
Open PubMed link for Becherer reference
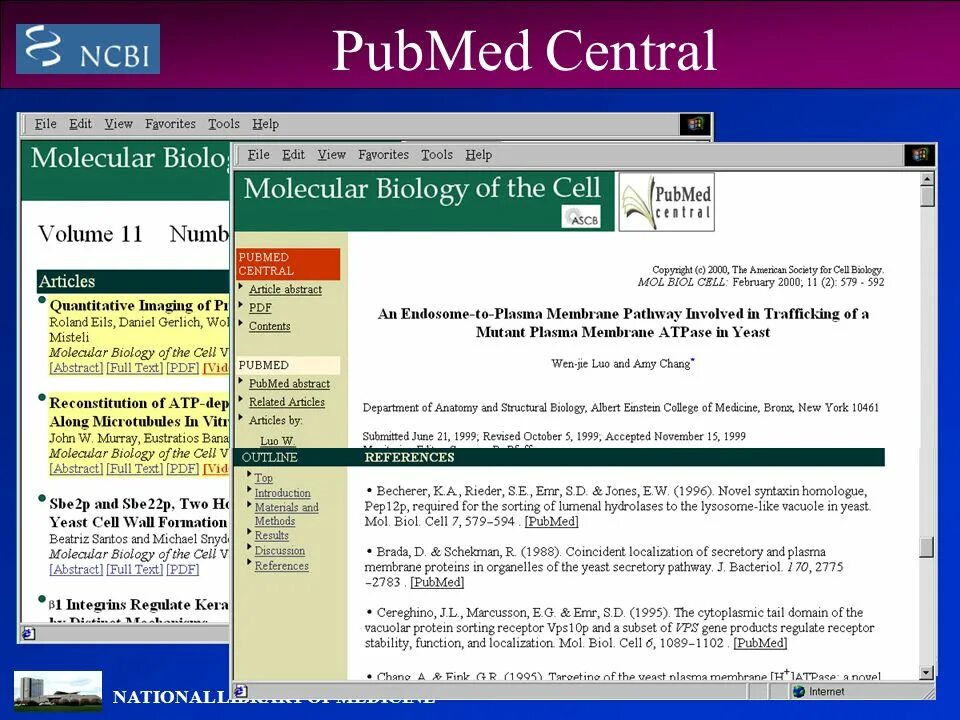[552, 521]
